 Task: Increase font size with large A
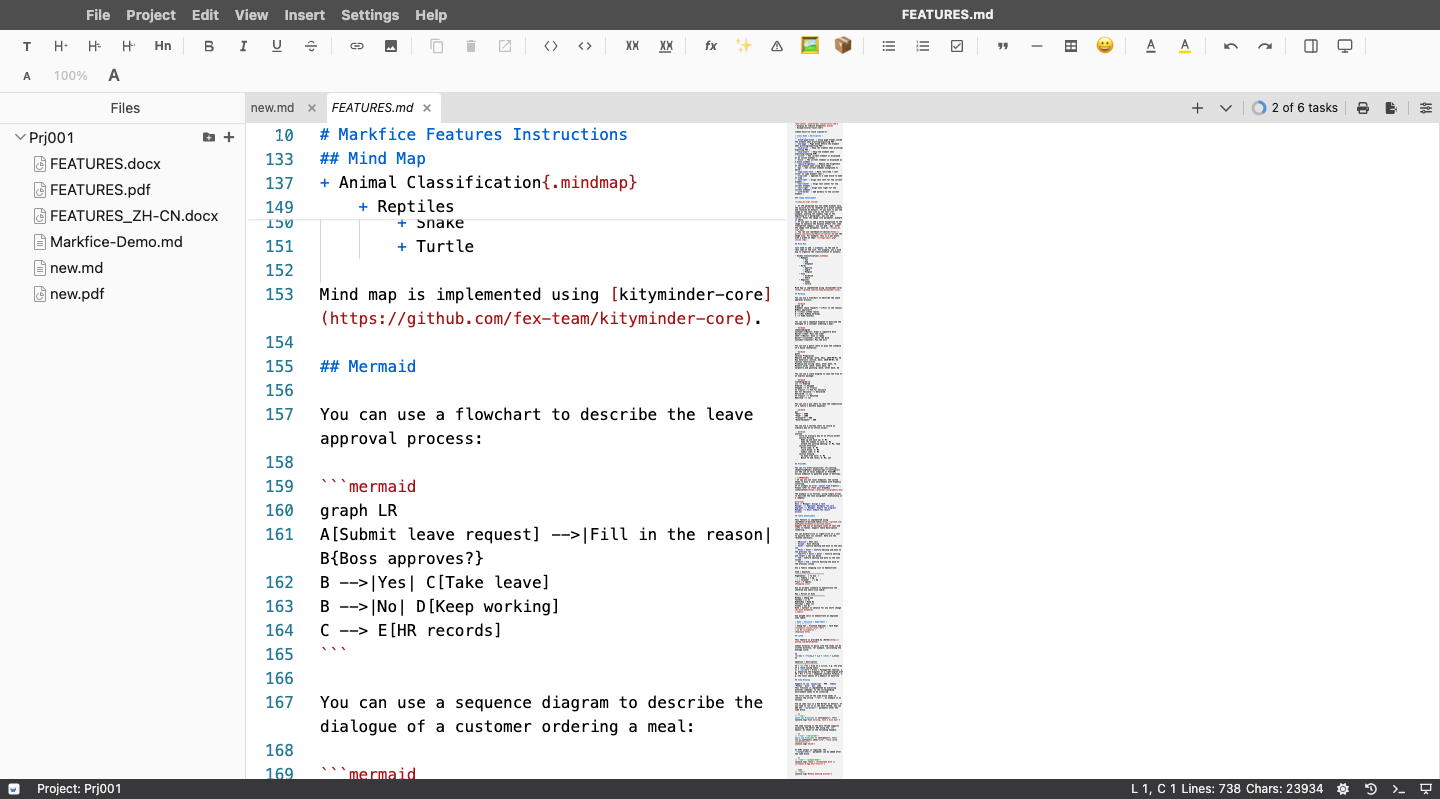point(114,75)
